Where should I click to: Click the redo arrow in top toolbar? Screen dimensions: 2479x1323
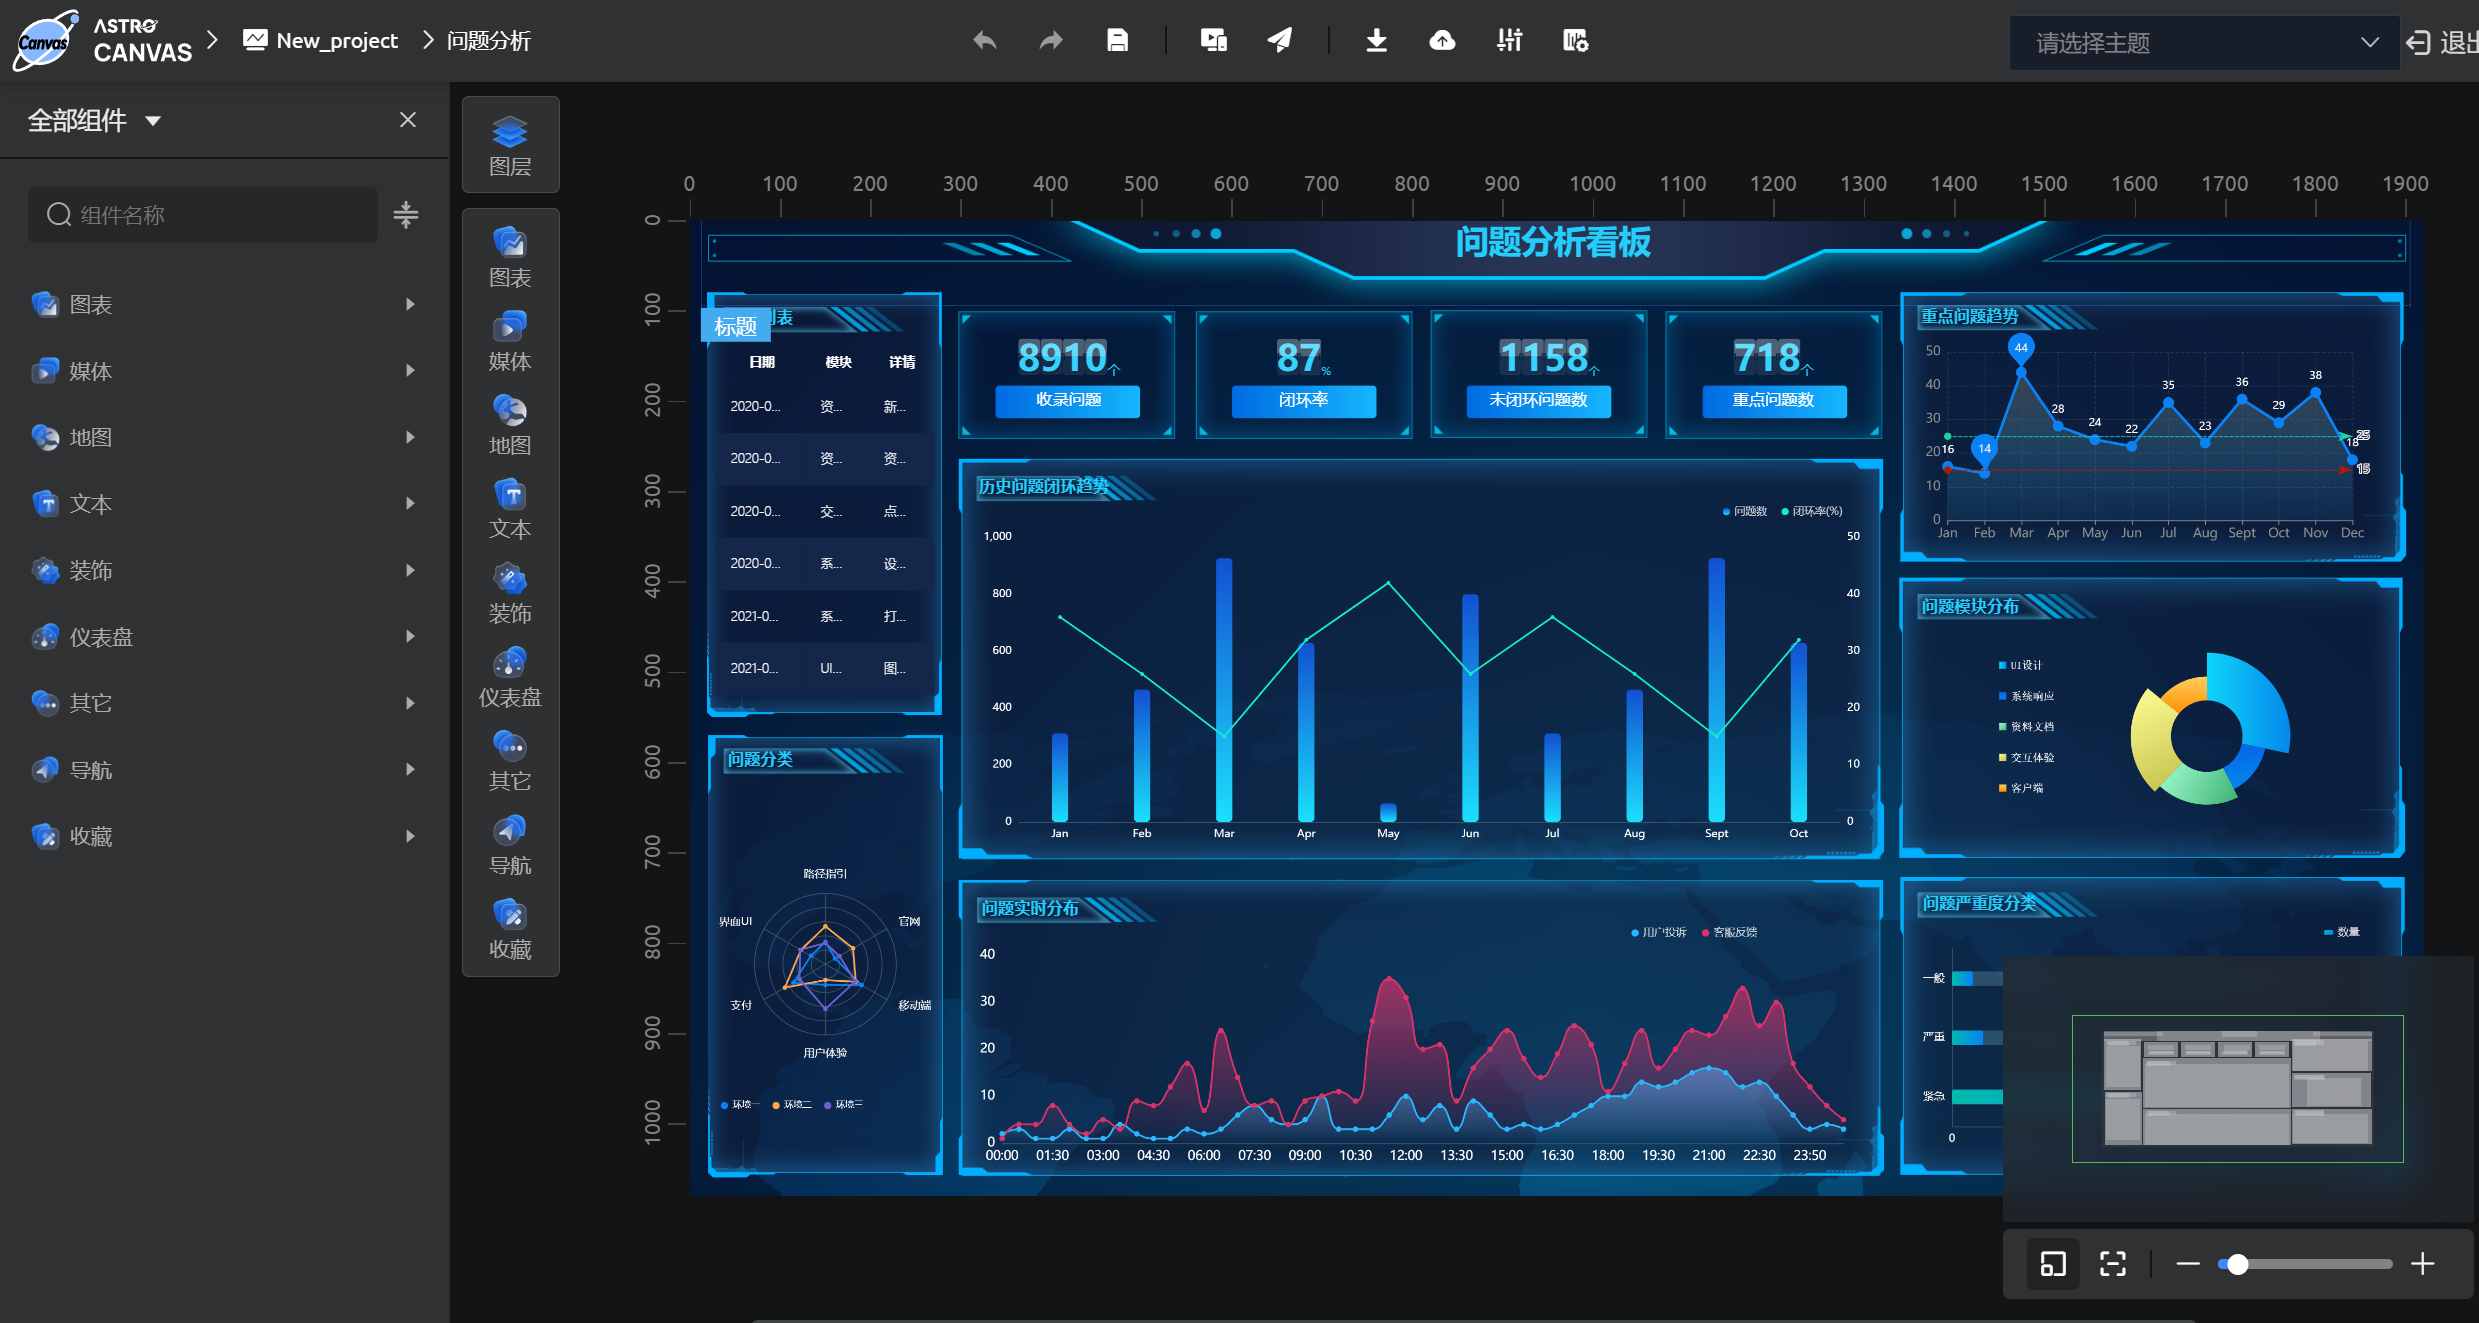click(x=1050, y=41)
